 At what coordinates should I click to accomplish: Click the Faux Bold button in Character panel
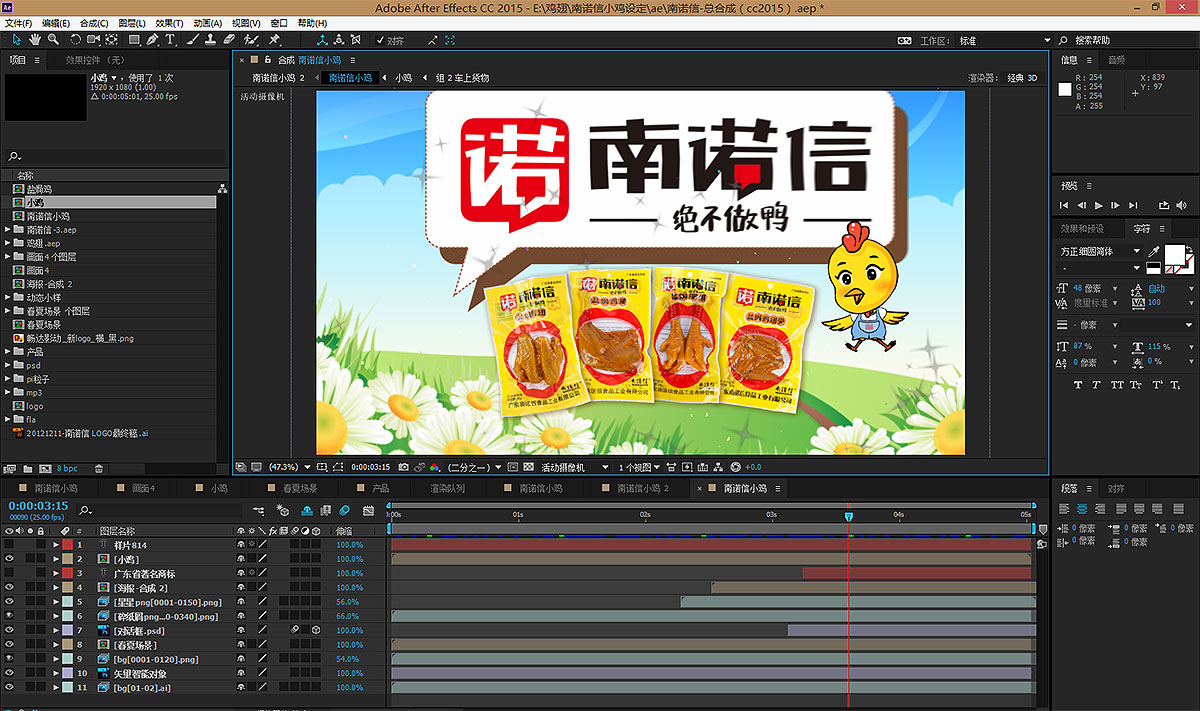click(x=1078, y=385)
